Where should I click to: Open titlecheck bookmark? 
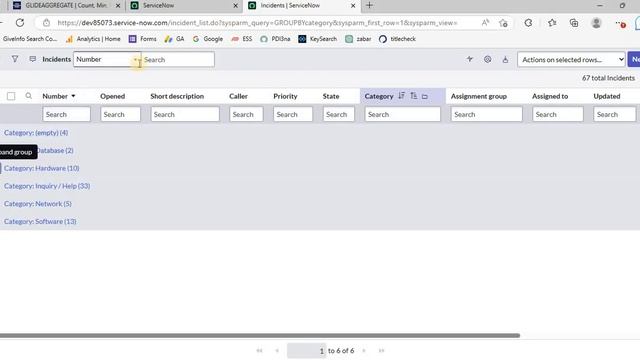click(398, 39)
